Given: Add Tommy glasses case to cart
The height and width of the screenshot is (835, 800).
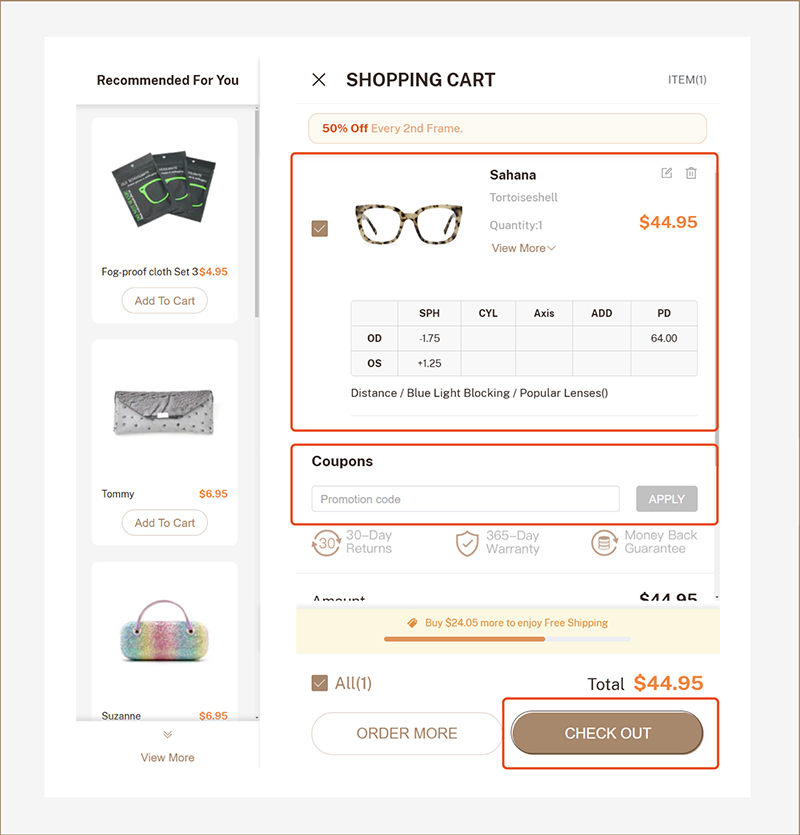Looking at the screenshot, I should 165,523.
